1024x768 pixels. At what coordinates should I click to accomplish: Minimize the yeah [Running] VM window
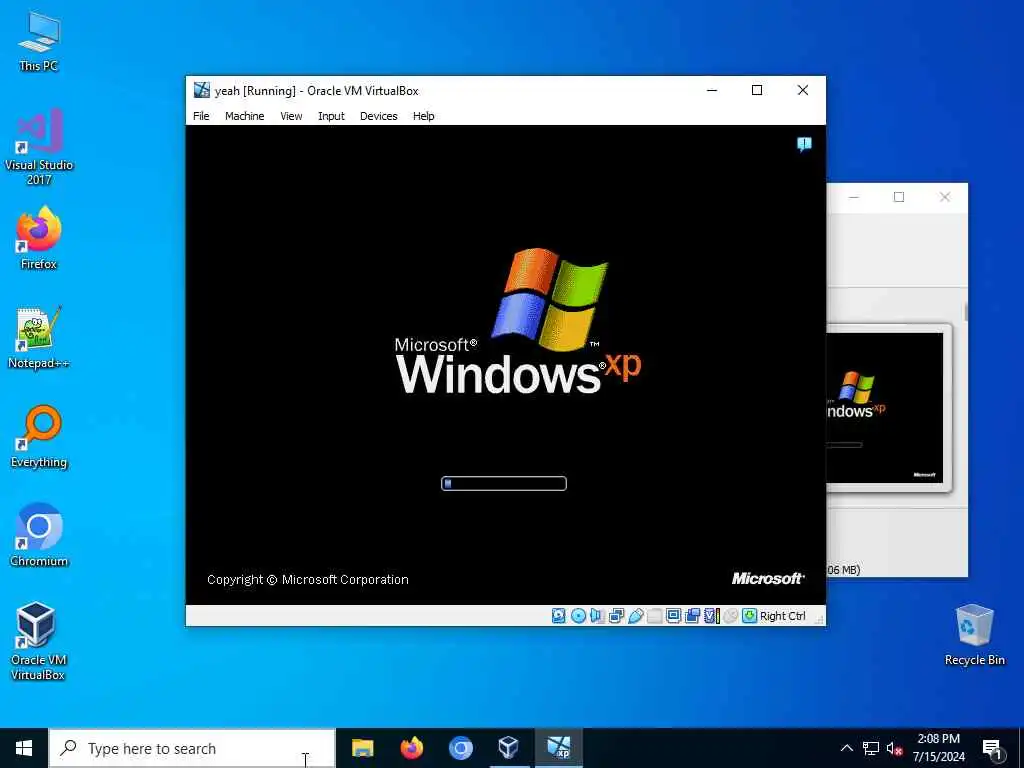pyautogui.click(x=712, y=90)
